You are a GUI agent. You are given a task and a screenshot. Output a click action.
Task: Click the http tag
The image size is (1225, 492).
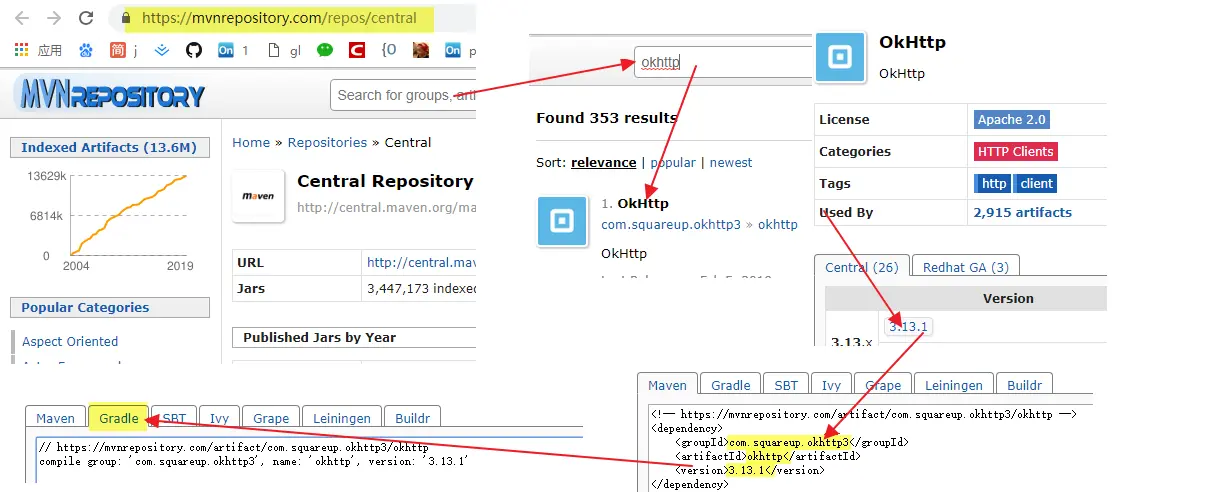(994, 183)
